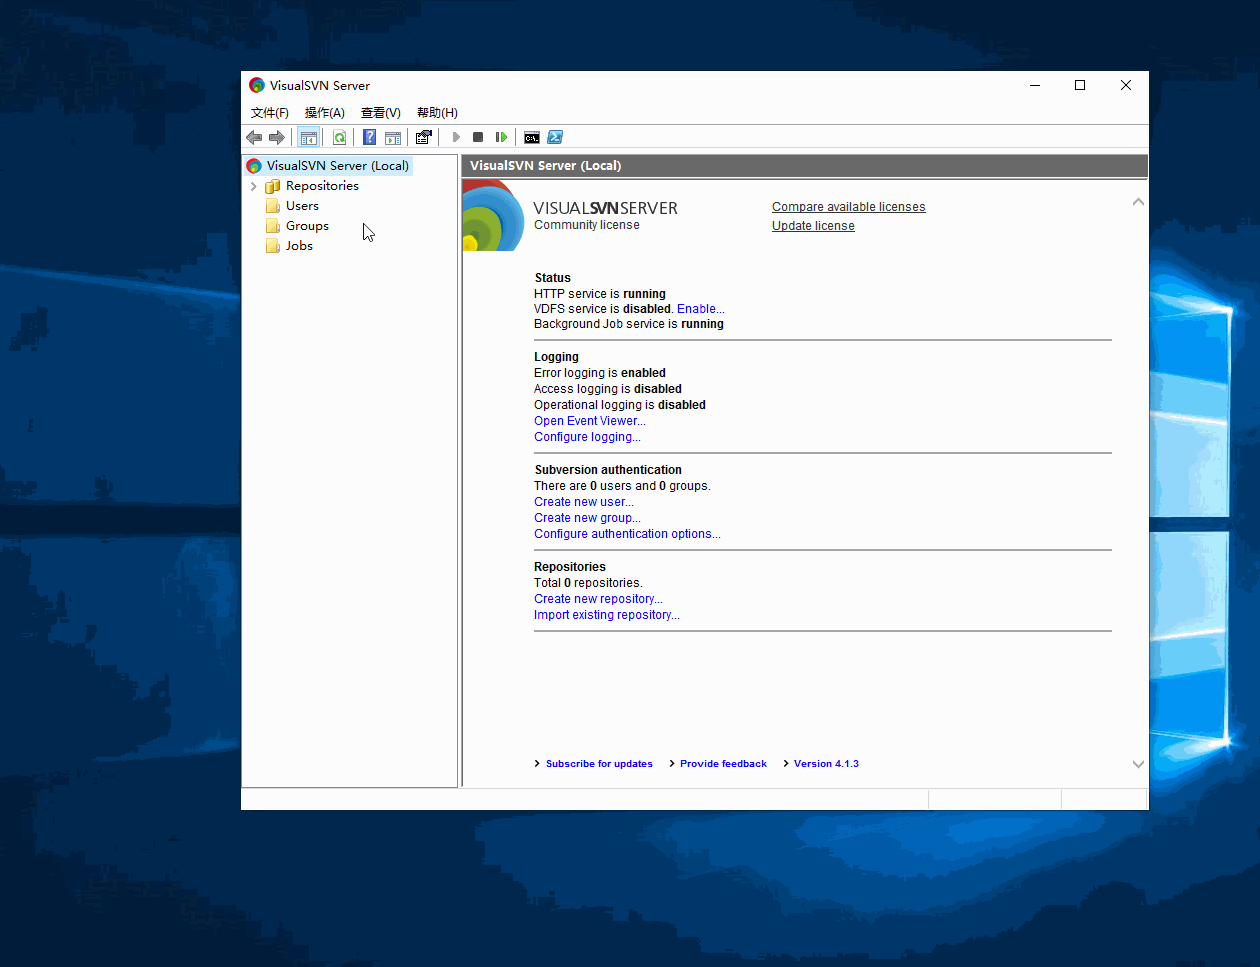Click the scroll down arrow in the right pane

pos(1138,764)
